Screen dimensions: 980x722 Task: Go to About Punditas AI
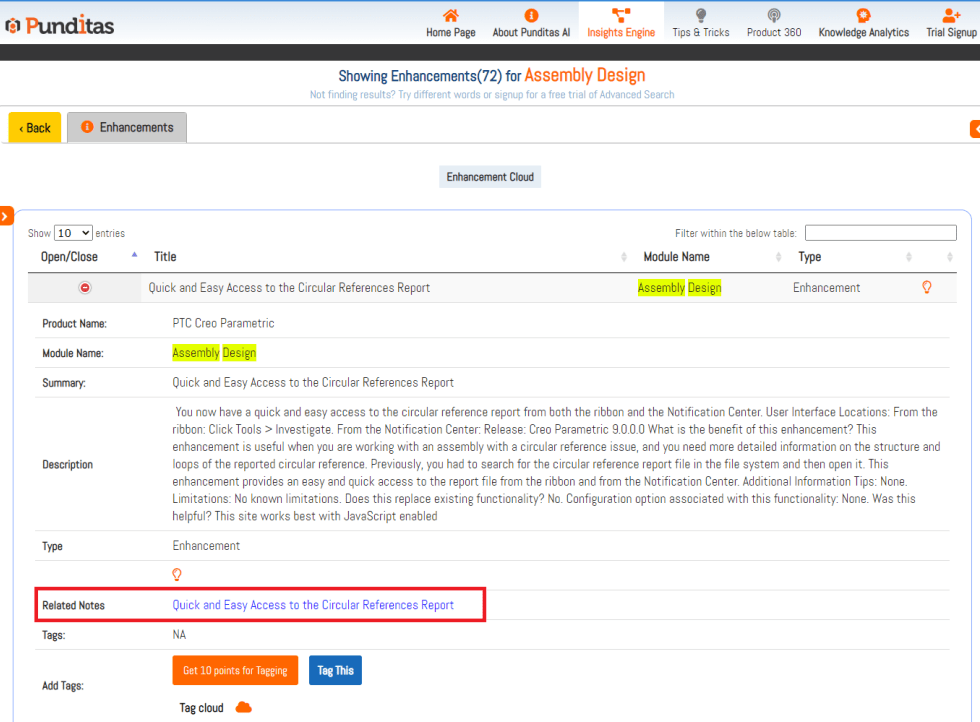tap(531, 23)
